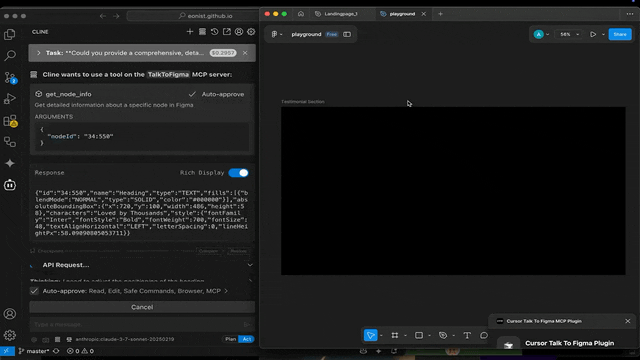Click the Share button in Figma
This screenshot has width=640, height=360.
[x=620, y=34]
